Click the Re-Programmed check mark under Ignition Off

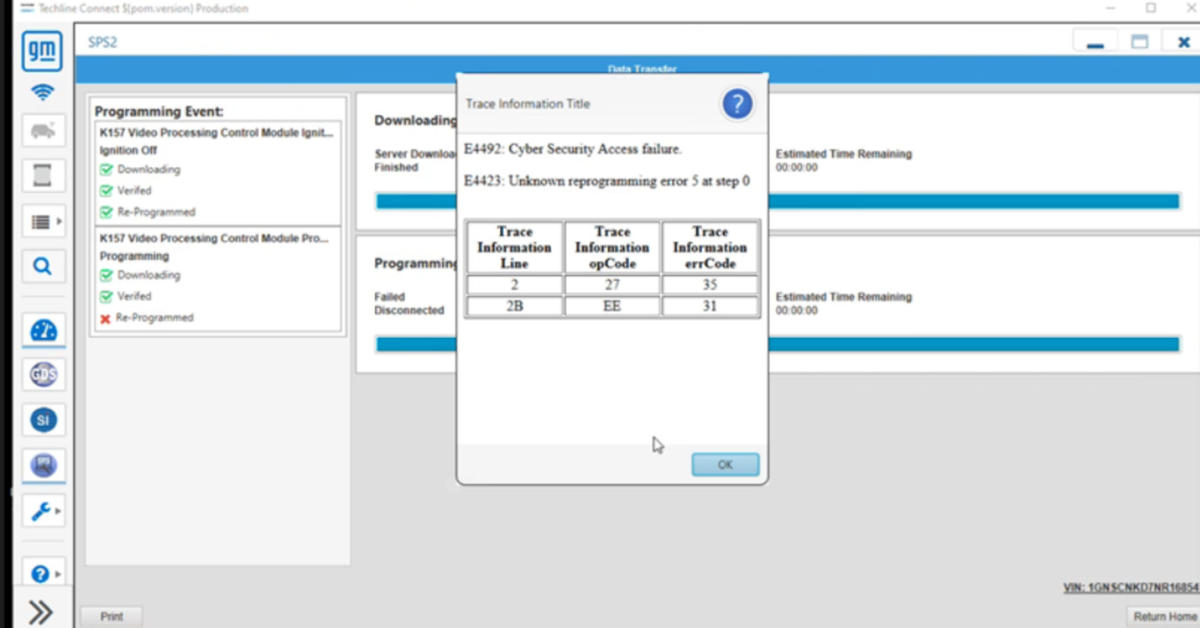tap(106, 212)
